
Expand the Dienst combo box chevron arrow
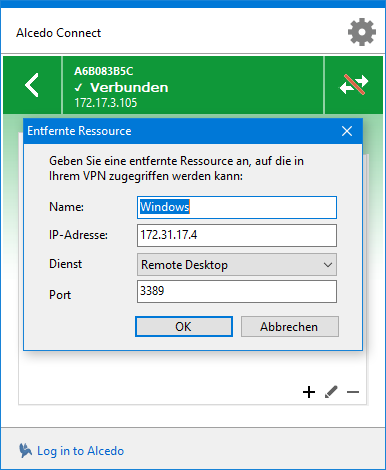[x=328, y=265]
